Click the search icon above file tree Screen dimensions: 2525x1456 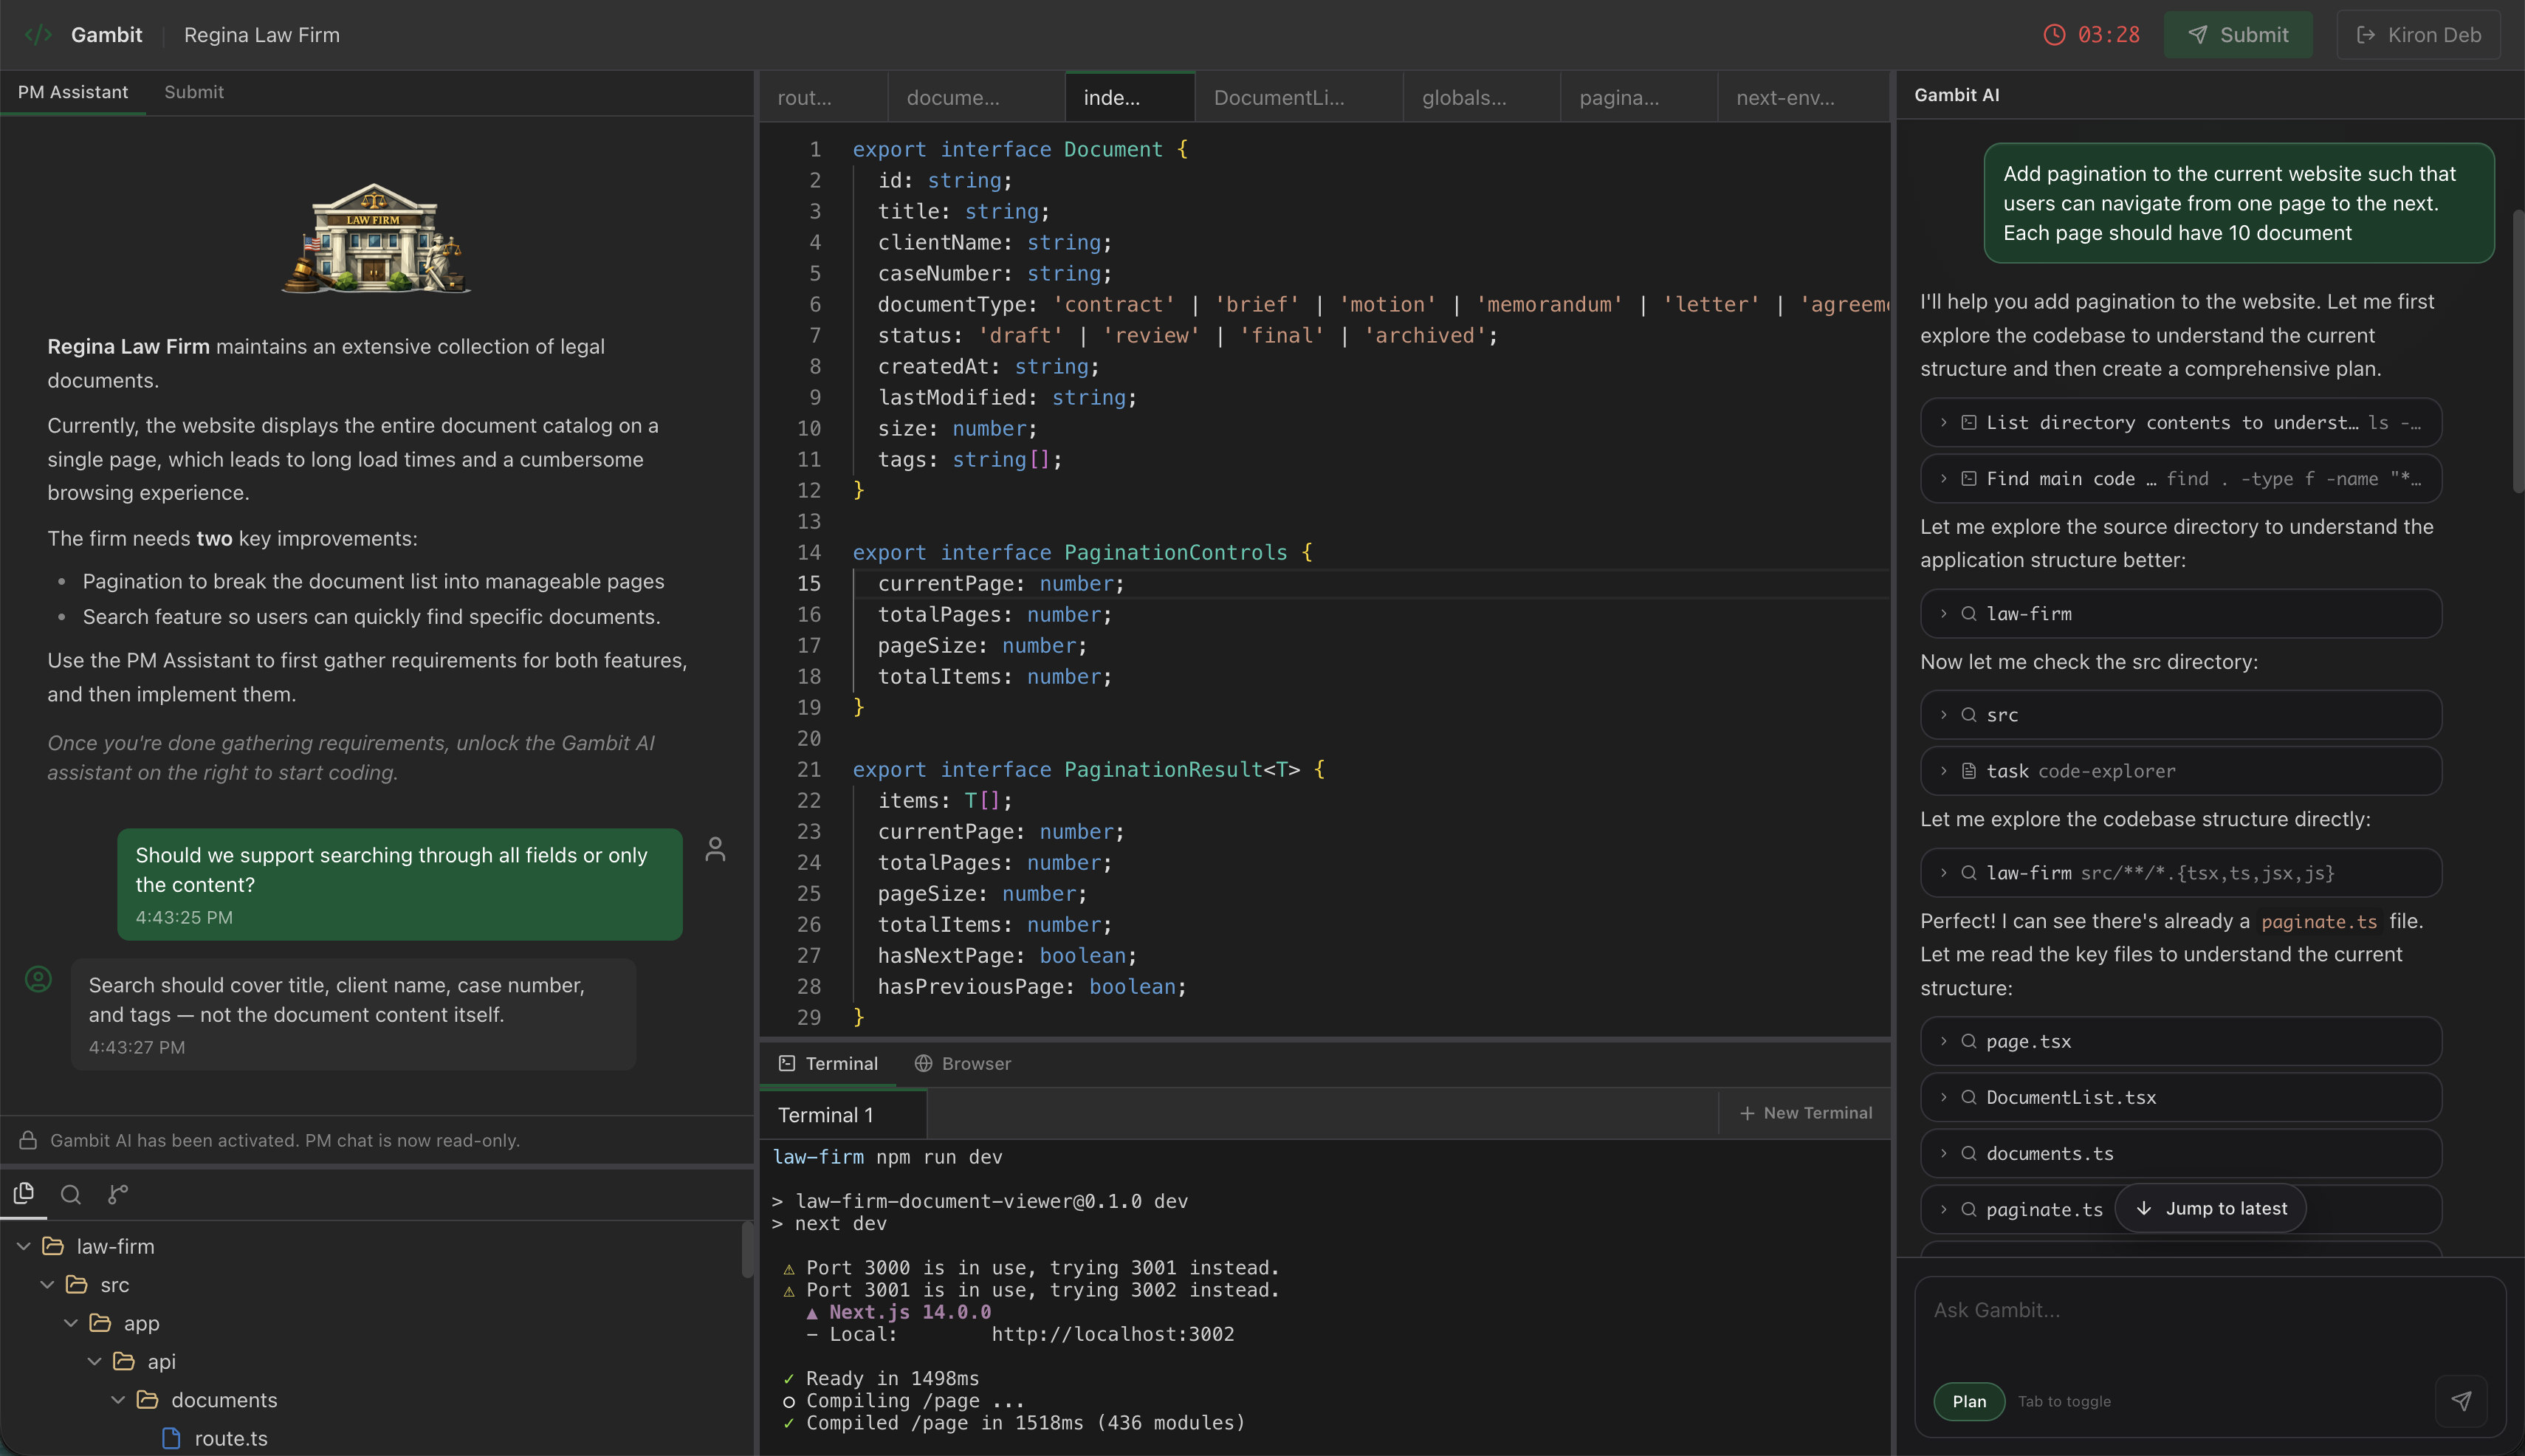71,1194
